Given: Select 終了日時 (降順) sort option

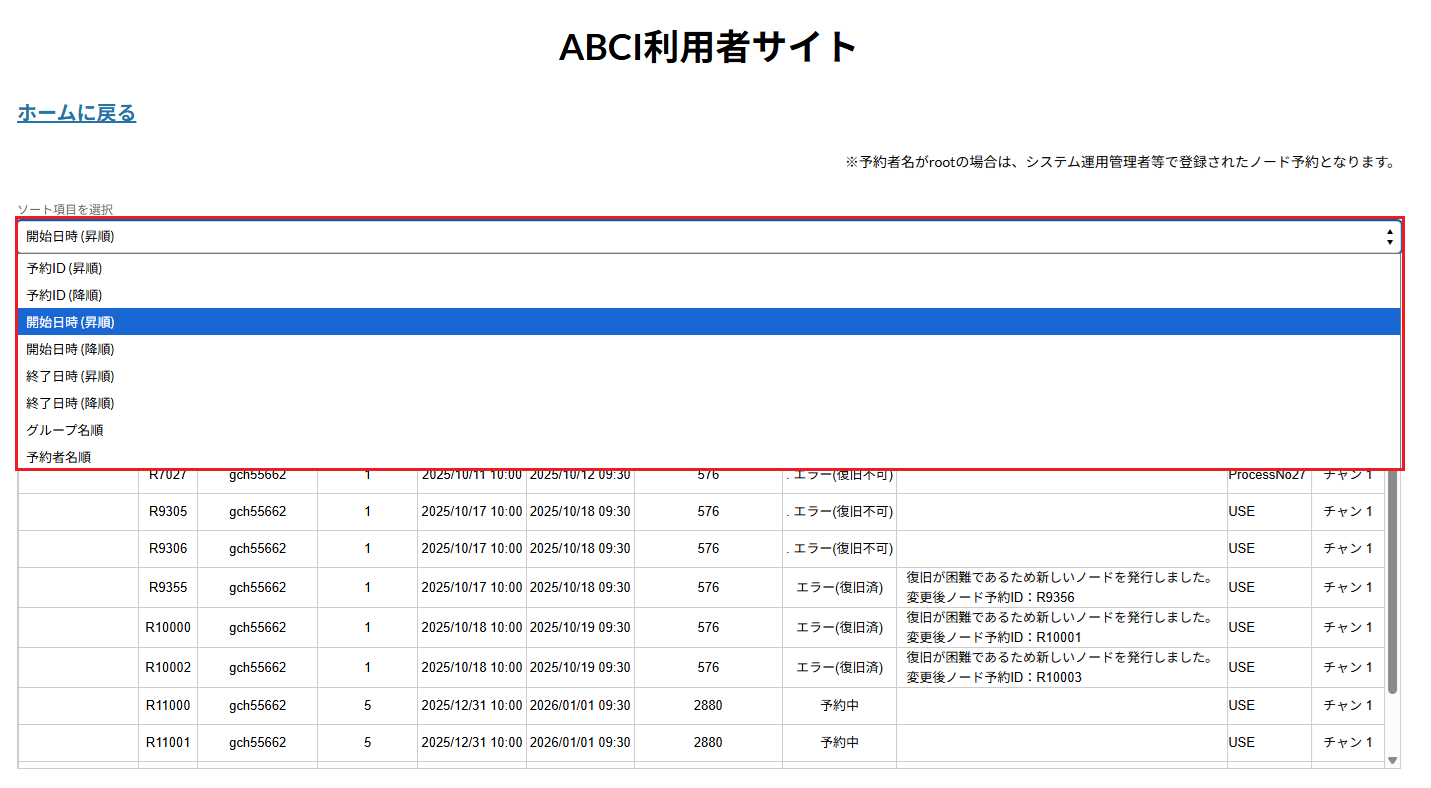Looking at the screenshot, I should coord(70,403).
